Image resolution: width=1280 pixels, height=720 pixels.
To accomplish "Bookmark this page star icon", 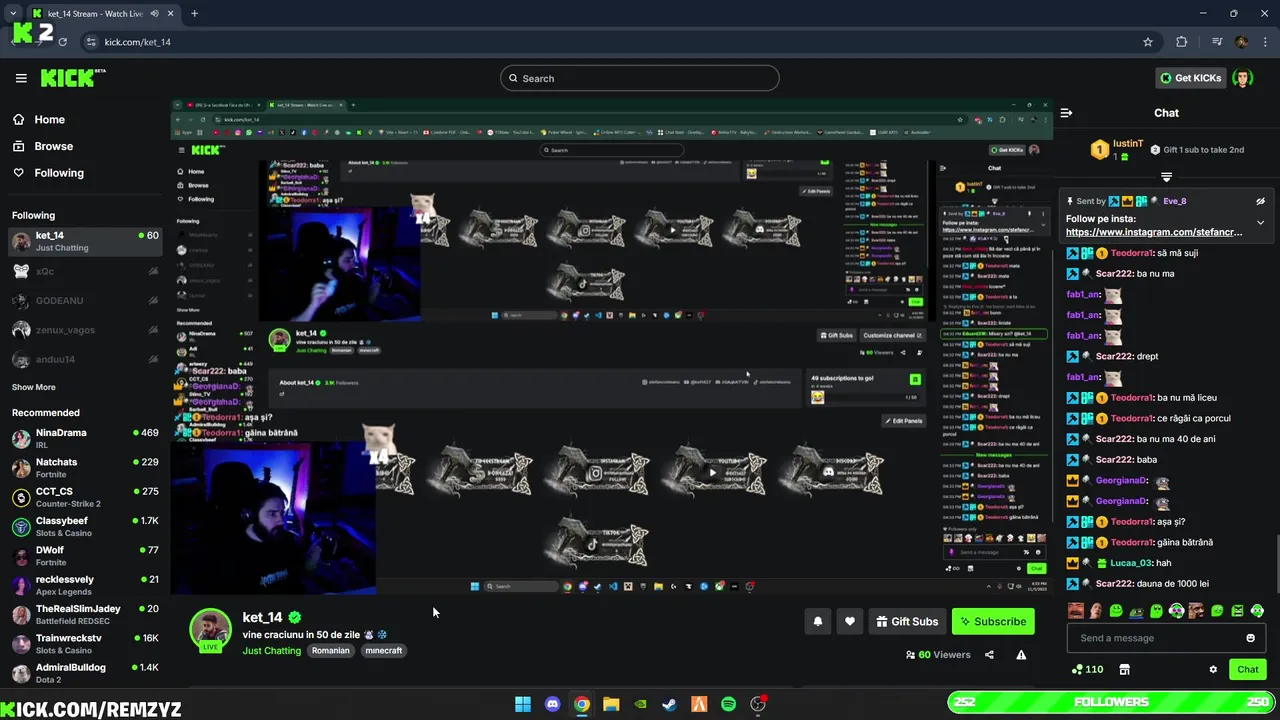I will 1148,42.
